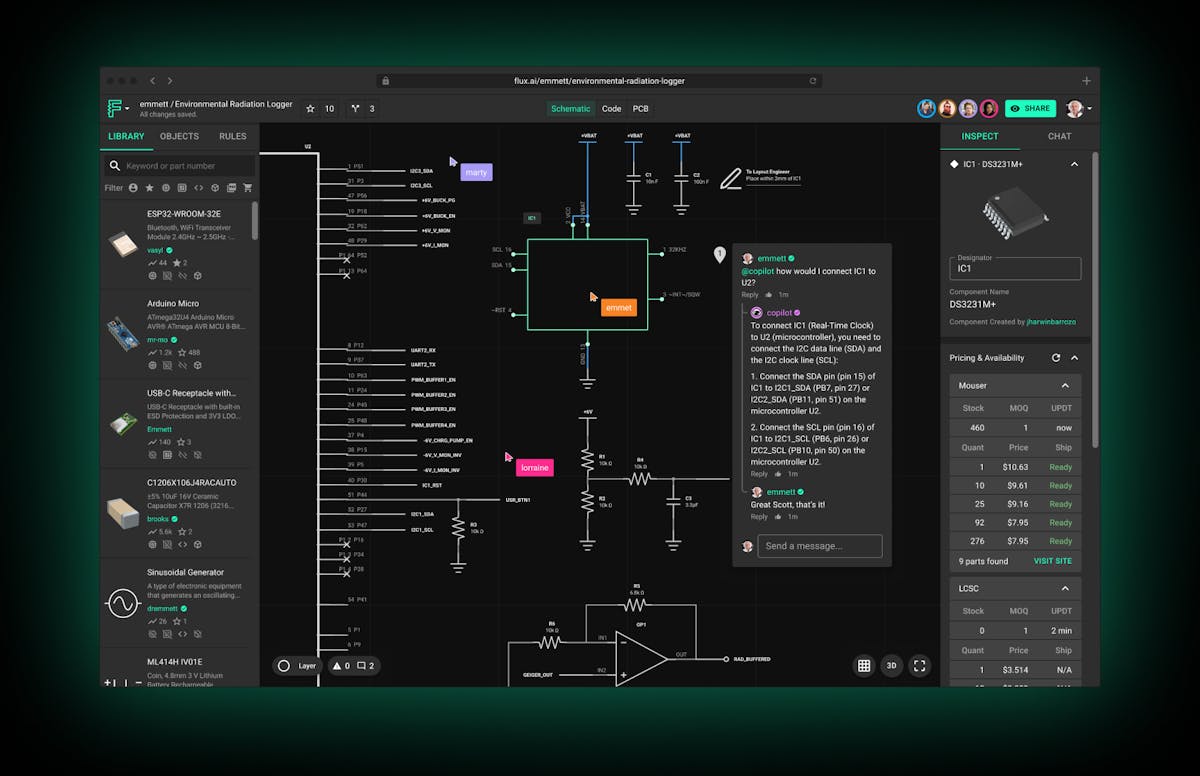
Task: Toggle the code filter icon
Action: pos(197,187)
